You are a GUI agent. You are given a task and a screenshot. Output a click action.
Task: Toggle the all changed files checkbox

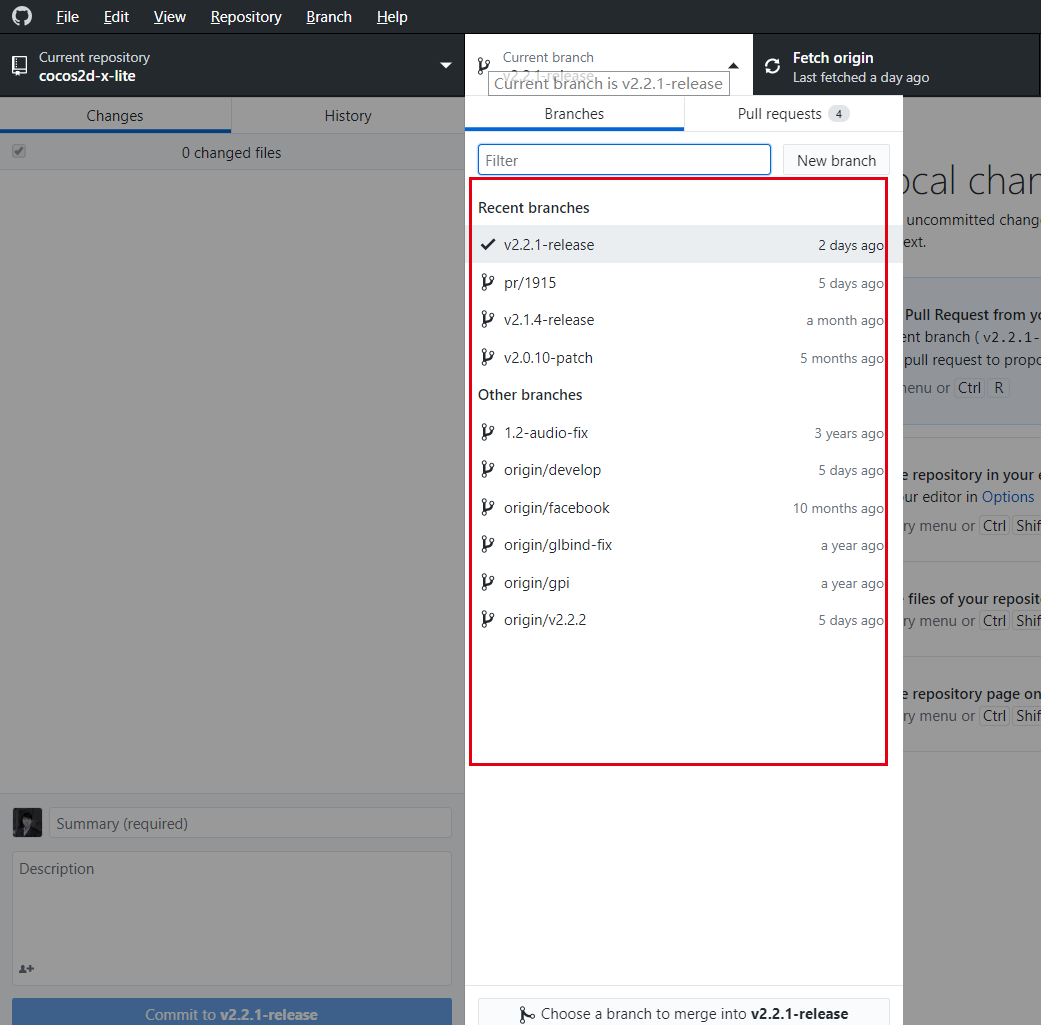pos(19,151)
